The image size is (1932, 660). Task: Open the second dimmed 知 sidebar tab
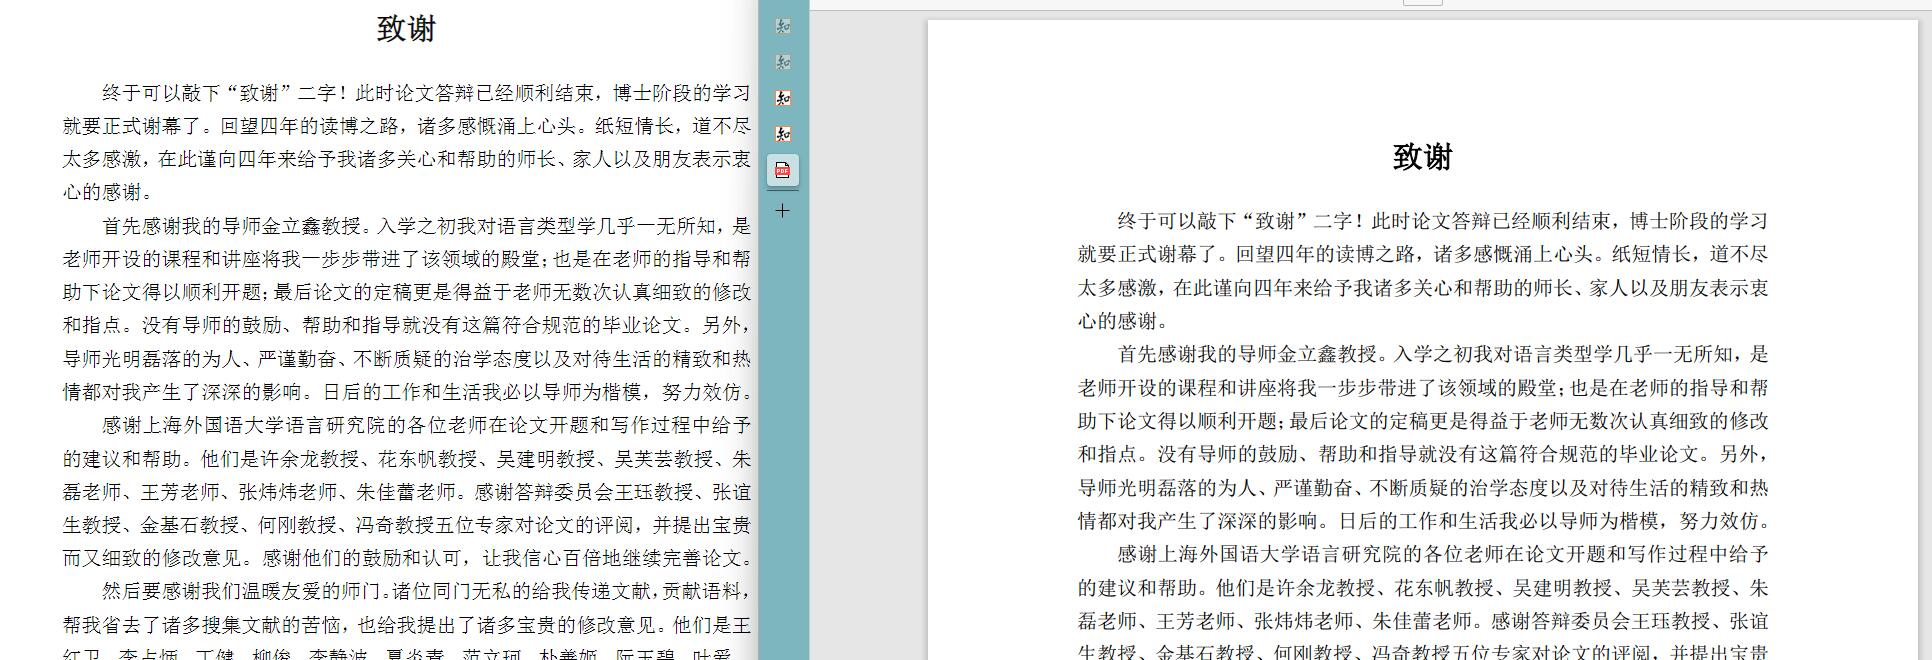point(783,62)
